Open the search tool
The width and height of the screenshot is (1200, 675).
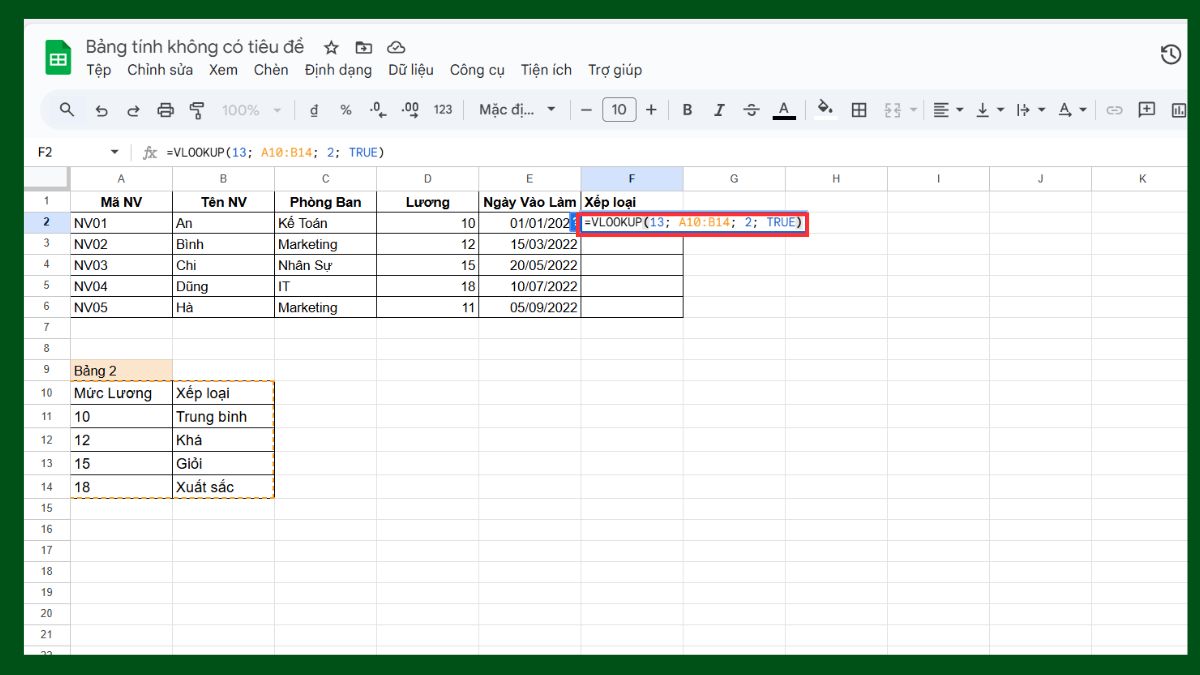(66, 110)
